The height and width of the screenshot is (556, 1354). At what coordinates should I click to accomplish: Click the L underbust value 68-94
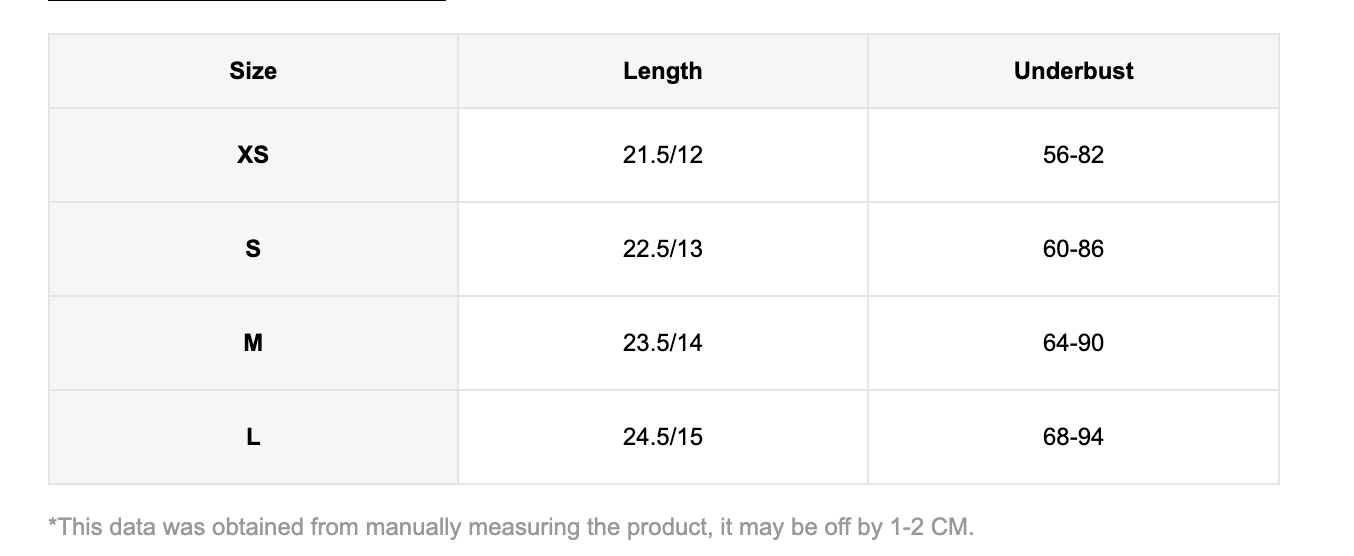coord(1073,437)
